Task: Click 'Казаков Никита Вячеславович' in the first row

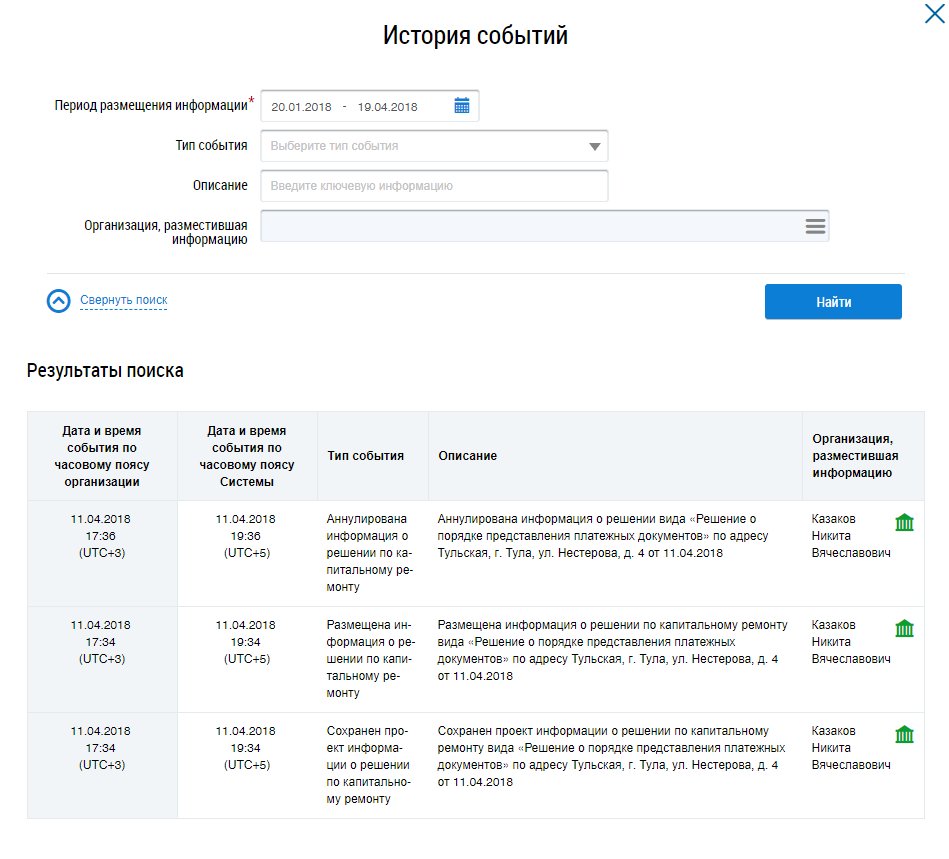Action: (x=849, y=536)
